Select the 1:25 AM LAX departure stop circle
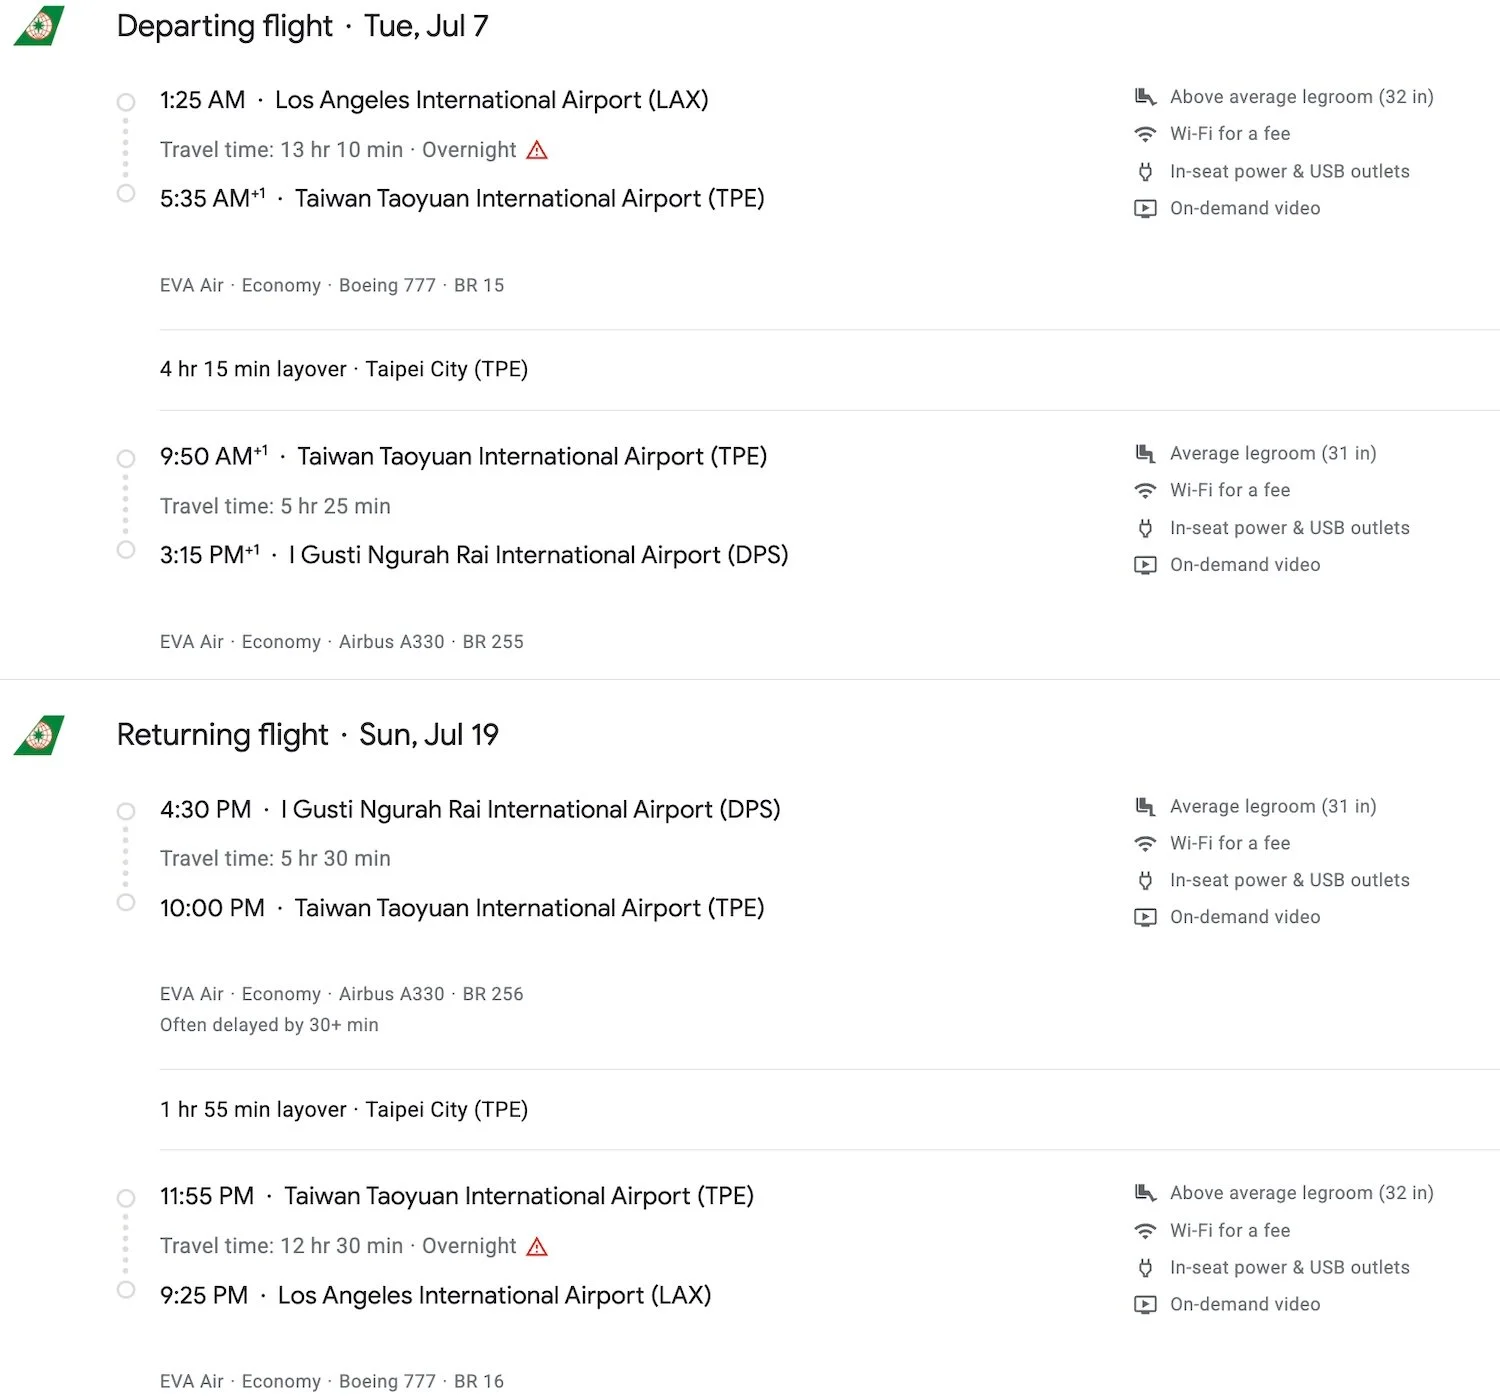 (126, 102)
